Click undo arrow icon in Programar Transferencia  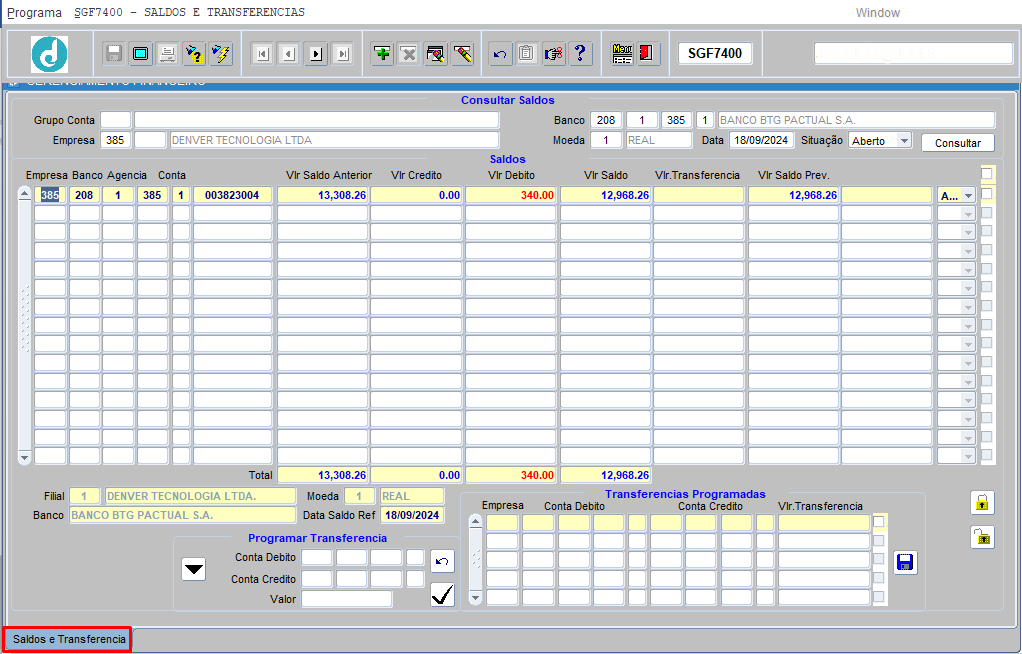(x=443, y=561)
